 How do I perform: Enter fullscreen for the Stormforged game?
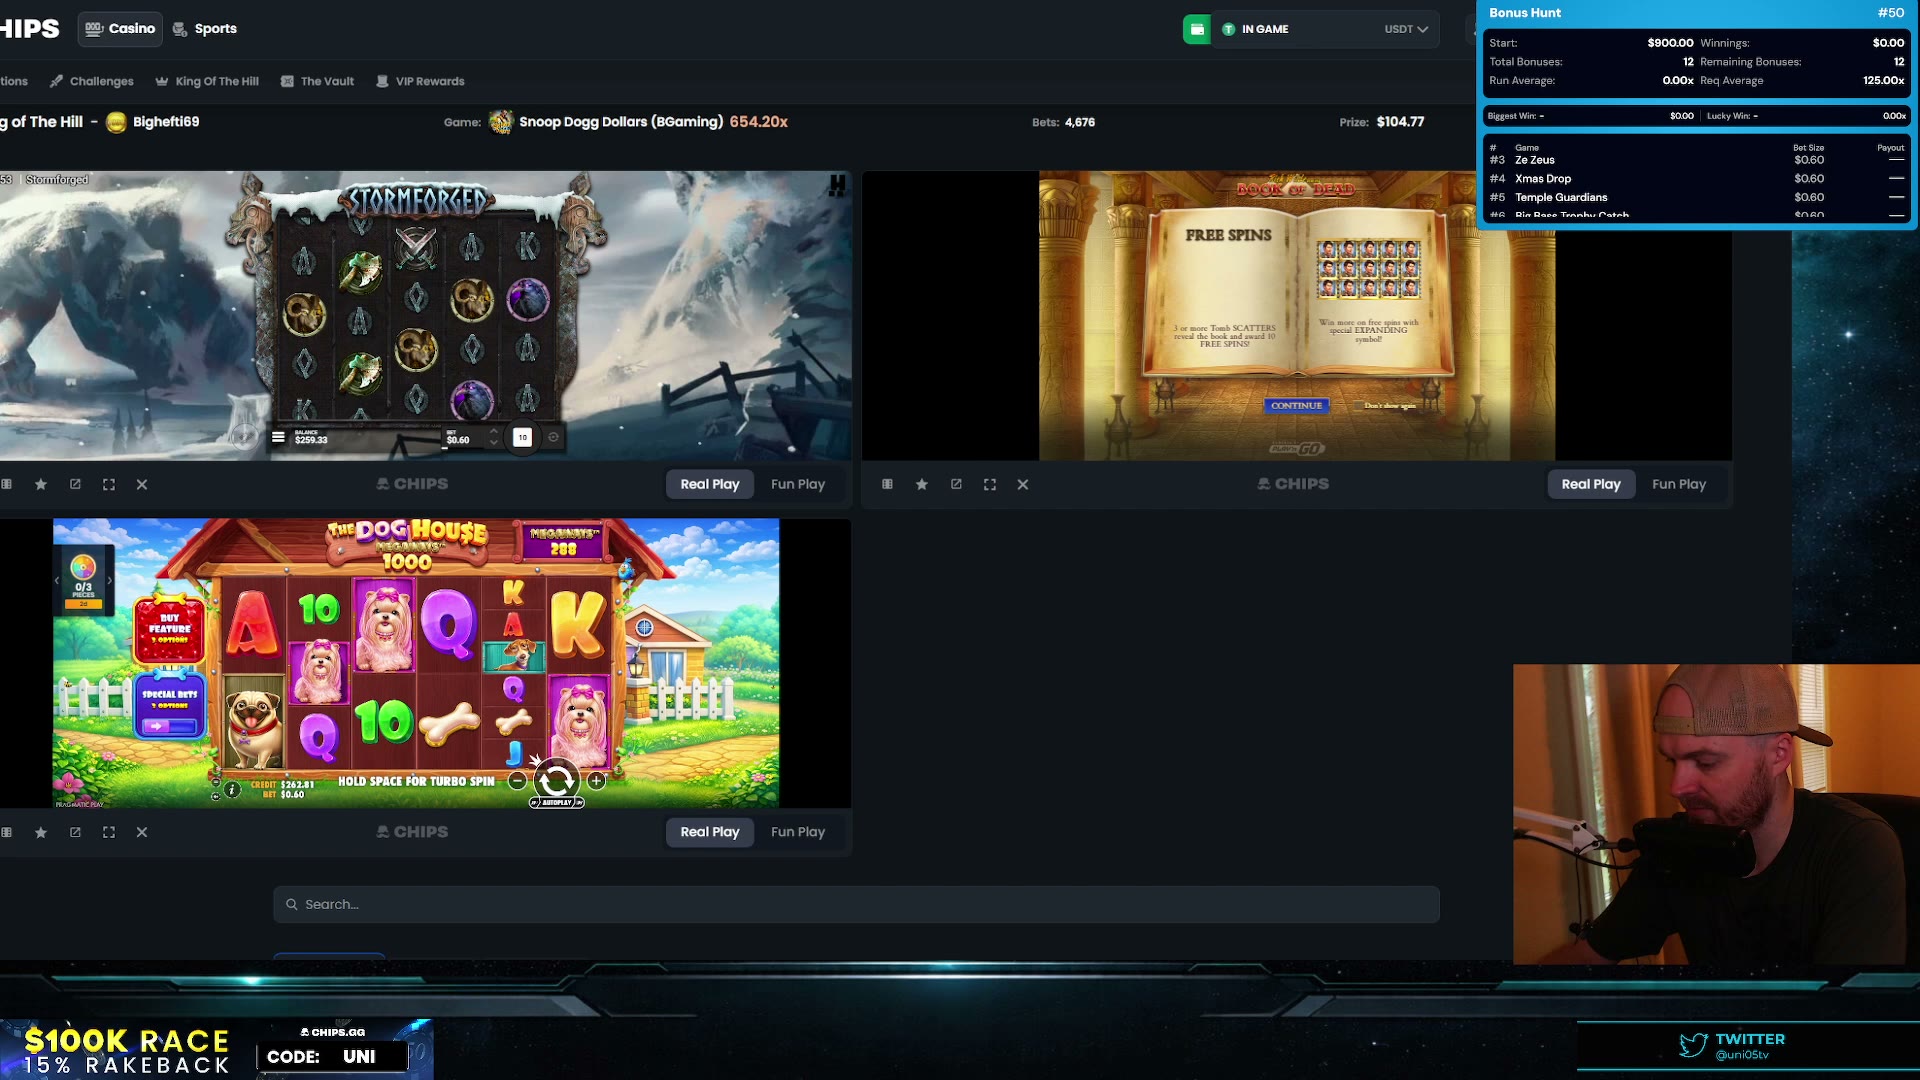click(109, 484)
